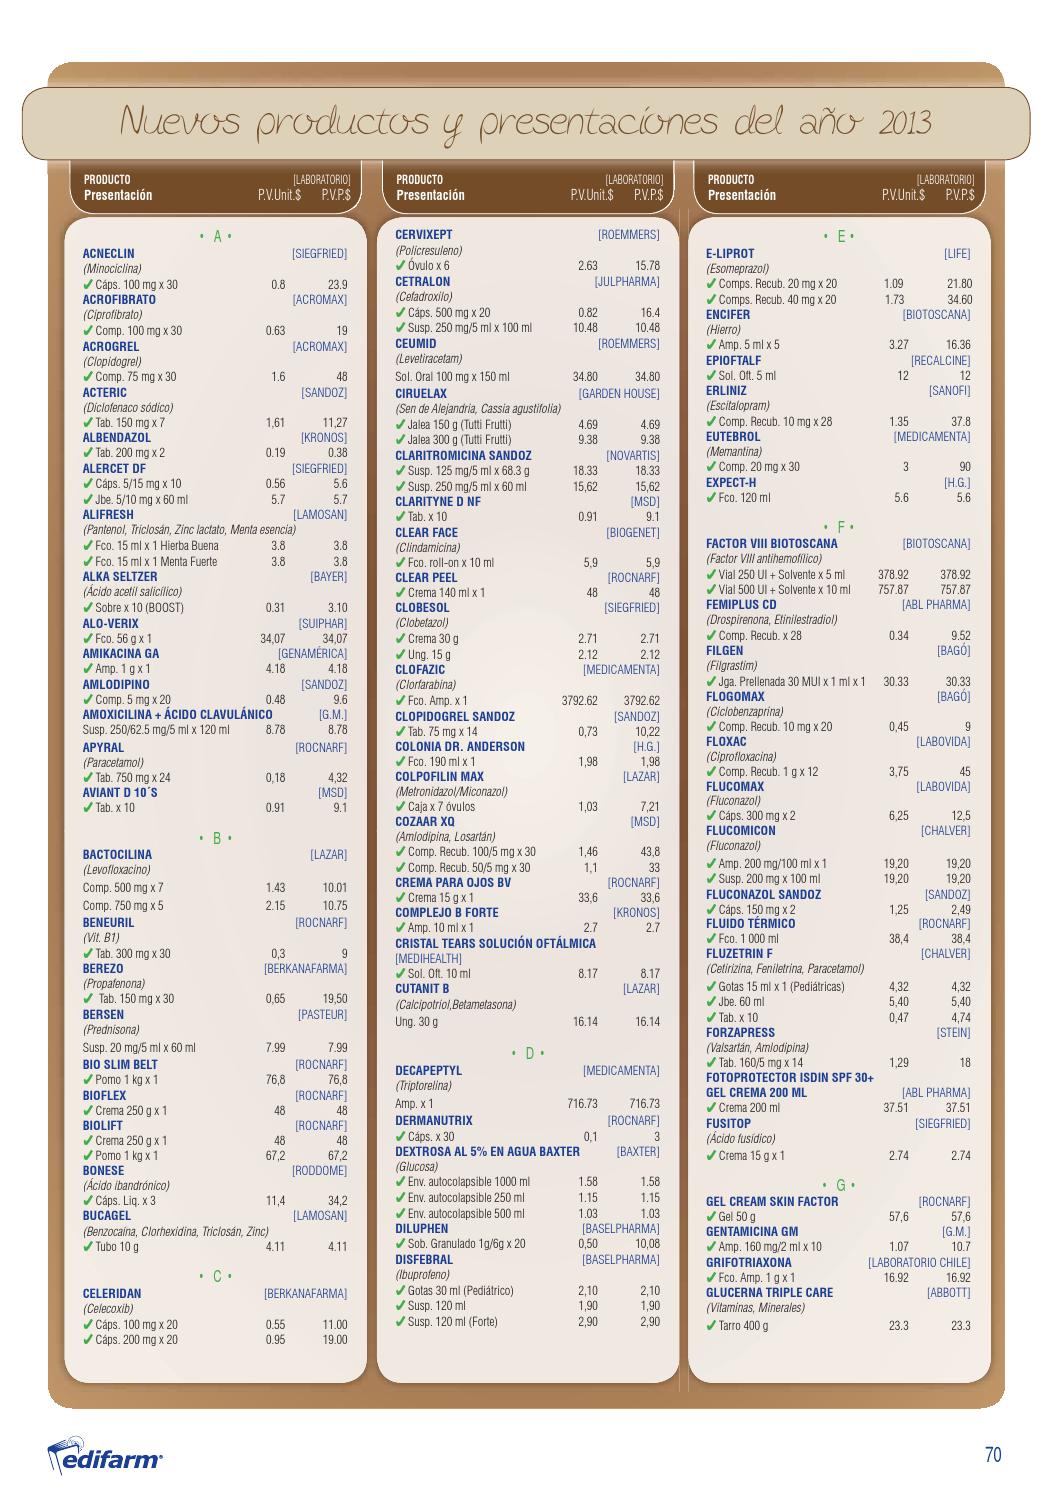Click the edifarm logo
The image size is (1052, 1491).
pos(105,1455)
